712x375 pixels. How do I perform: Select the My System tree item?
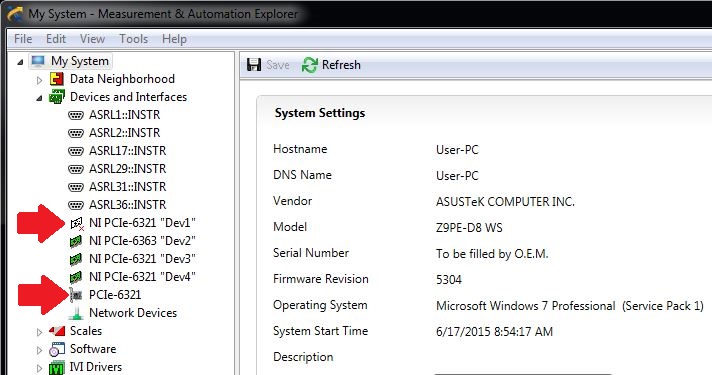(79, 61)
